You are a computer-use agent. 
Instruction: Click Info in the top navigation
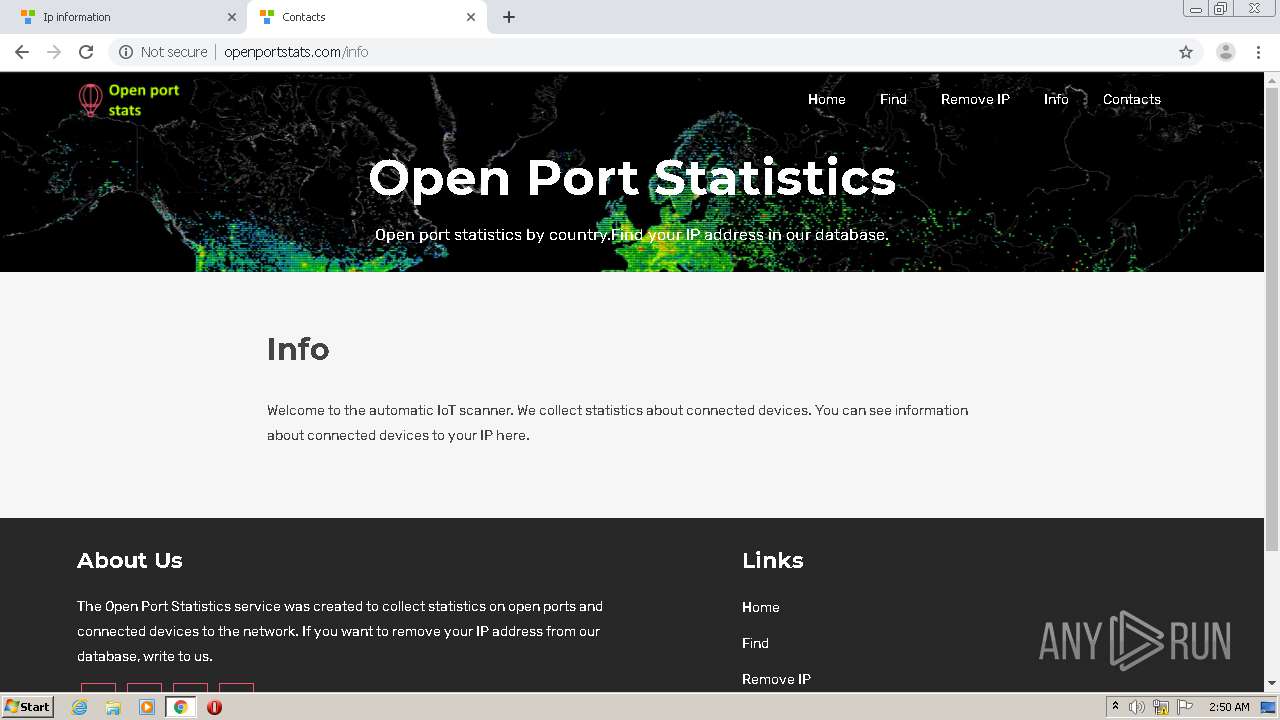[1056, 99]
